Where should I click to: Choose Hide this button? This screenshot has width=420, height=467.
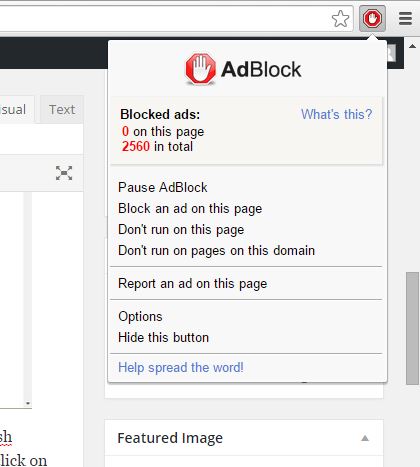coord(163,337)
